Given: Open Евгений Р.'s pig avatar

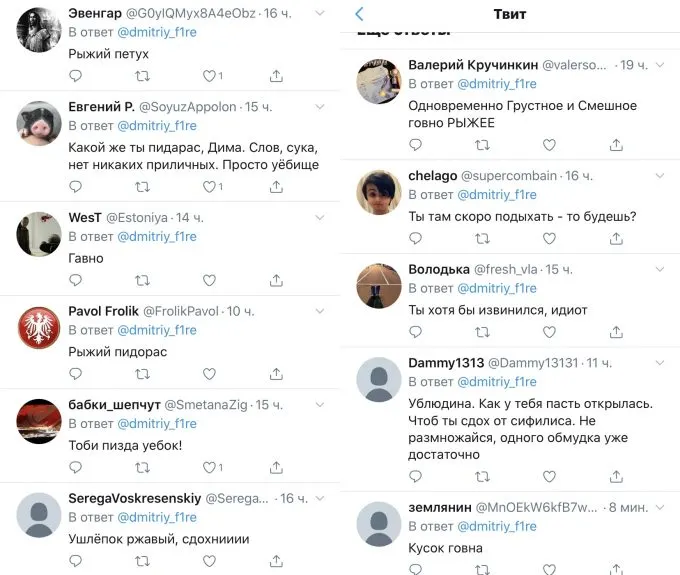Looking at the screenshot, I should pos(40,125).
